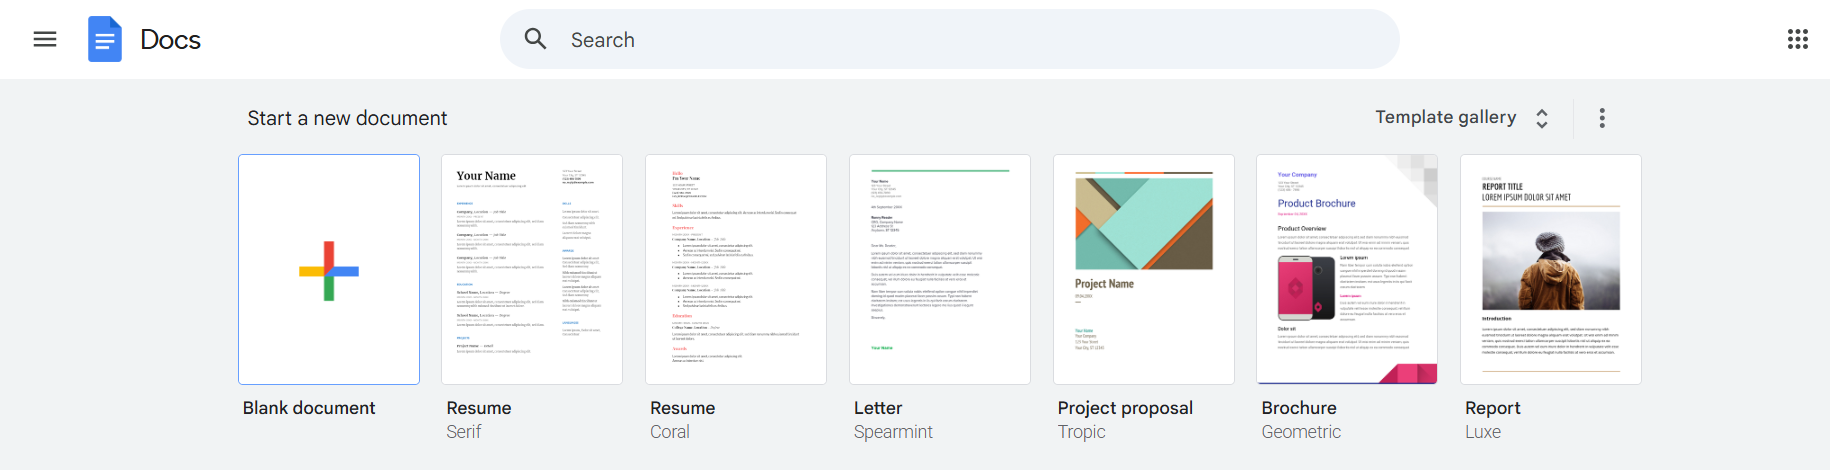Click the Report label below thumbnail
1830x470 pixels.
click(1493, 408)
